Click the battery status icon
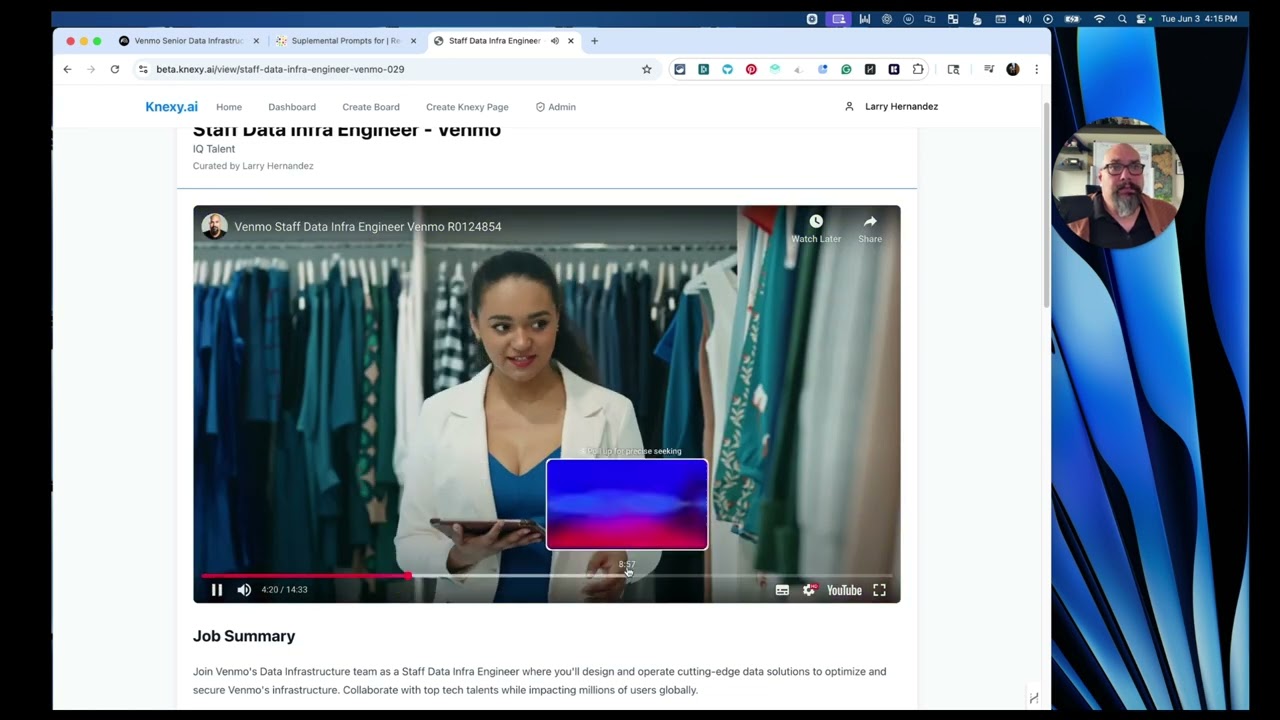The image size is (1280, 720). (1072, 19)
